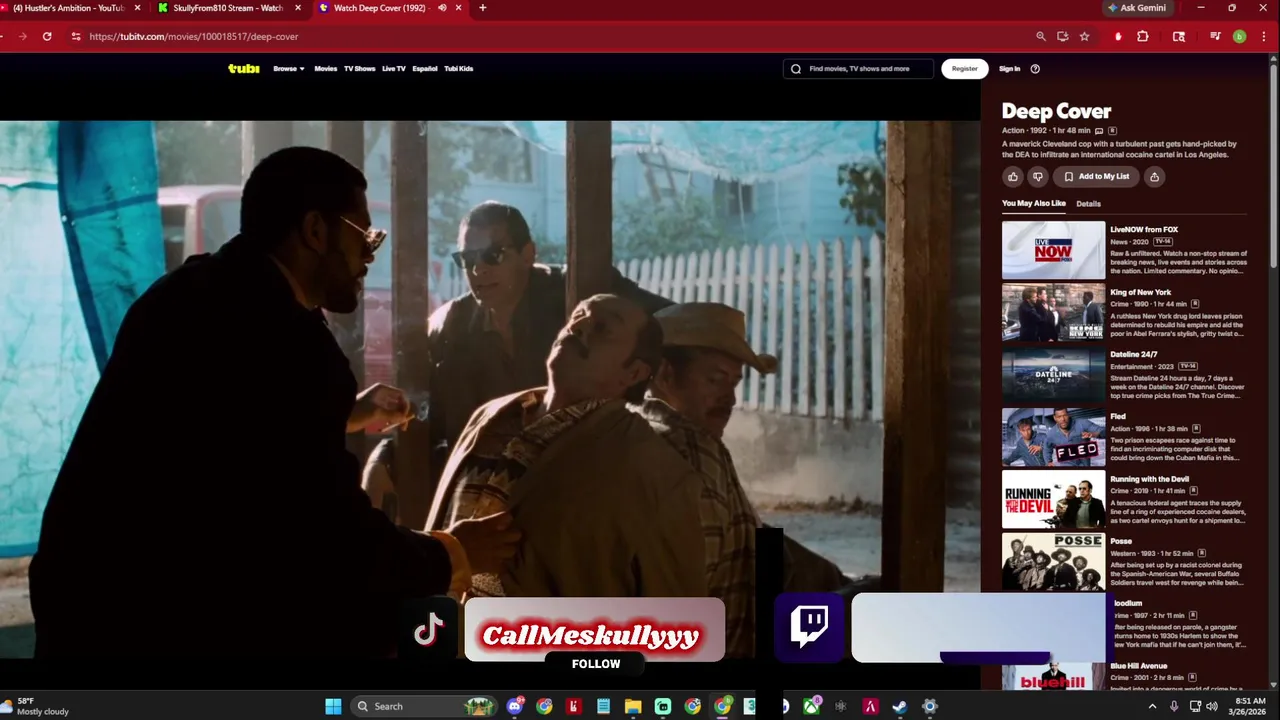Close the Hustler's Ambition YouTube tab
Image resolution: width=1280 pixels, height=720 pixels.
tap(138, 8)
